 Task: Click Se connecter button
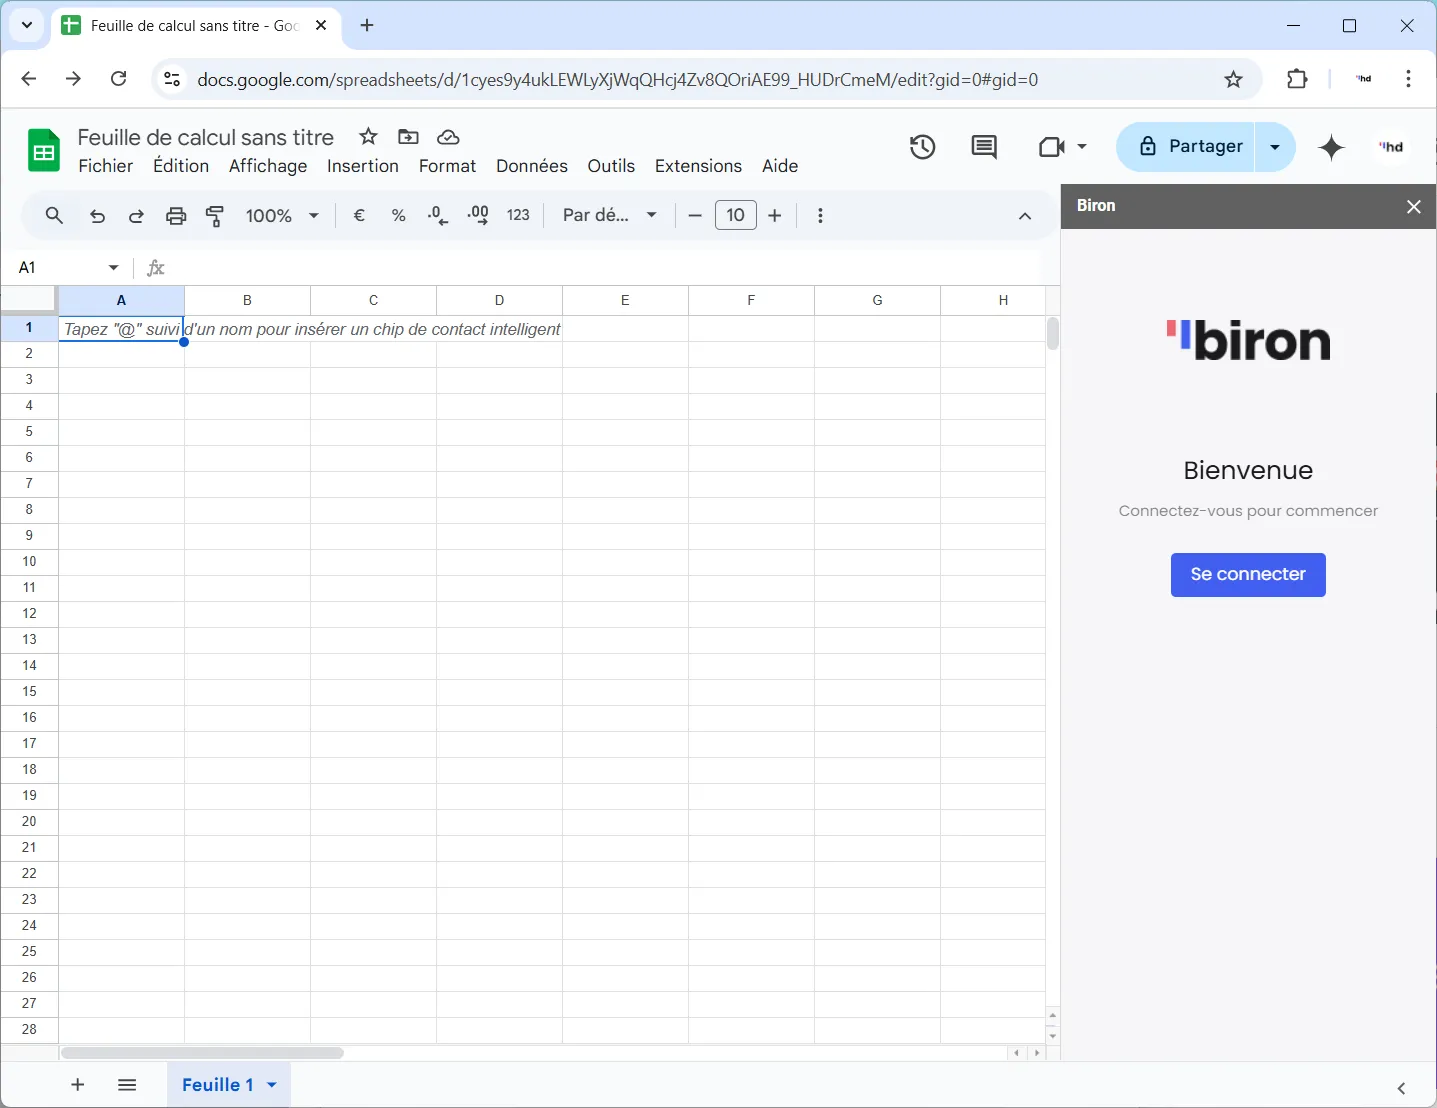click(x=1248, y=575)
